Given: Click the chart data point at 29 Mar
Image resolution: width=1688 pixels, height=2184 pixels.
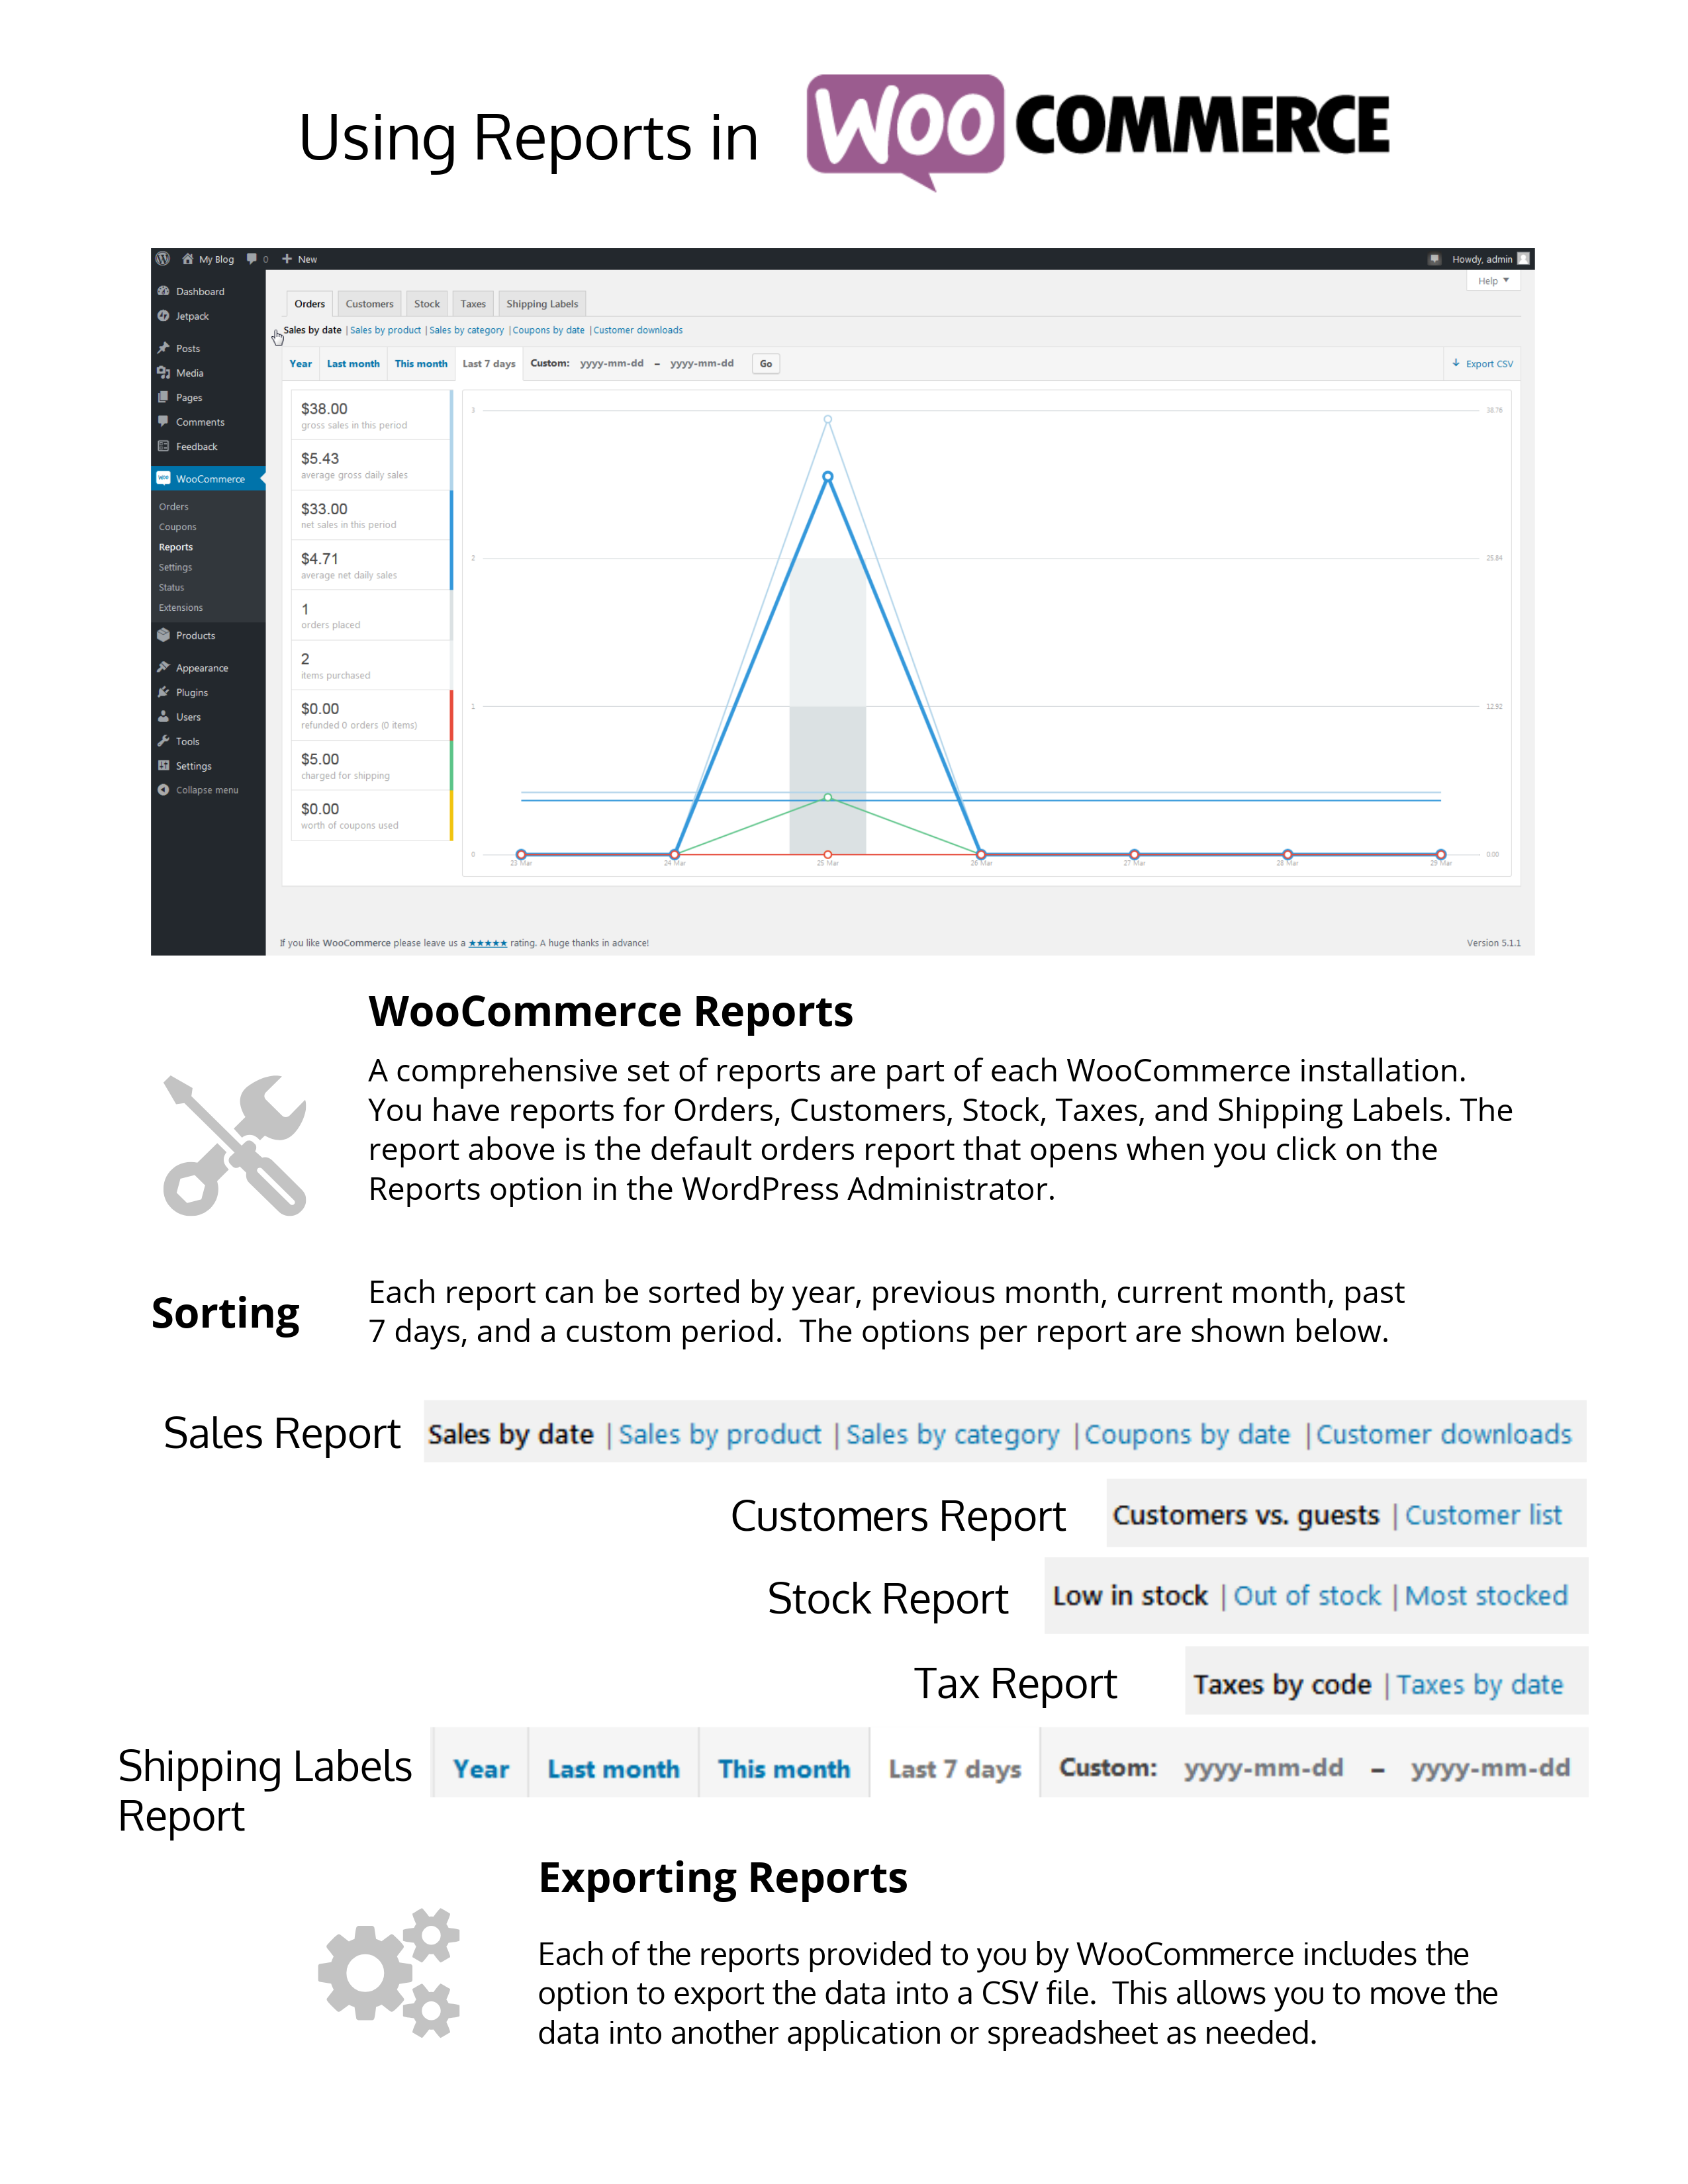Looking at the screenshot, I should coord(1441,854).
